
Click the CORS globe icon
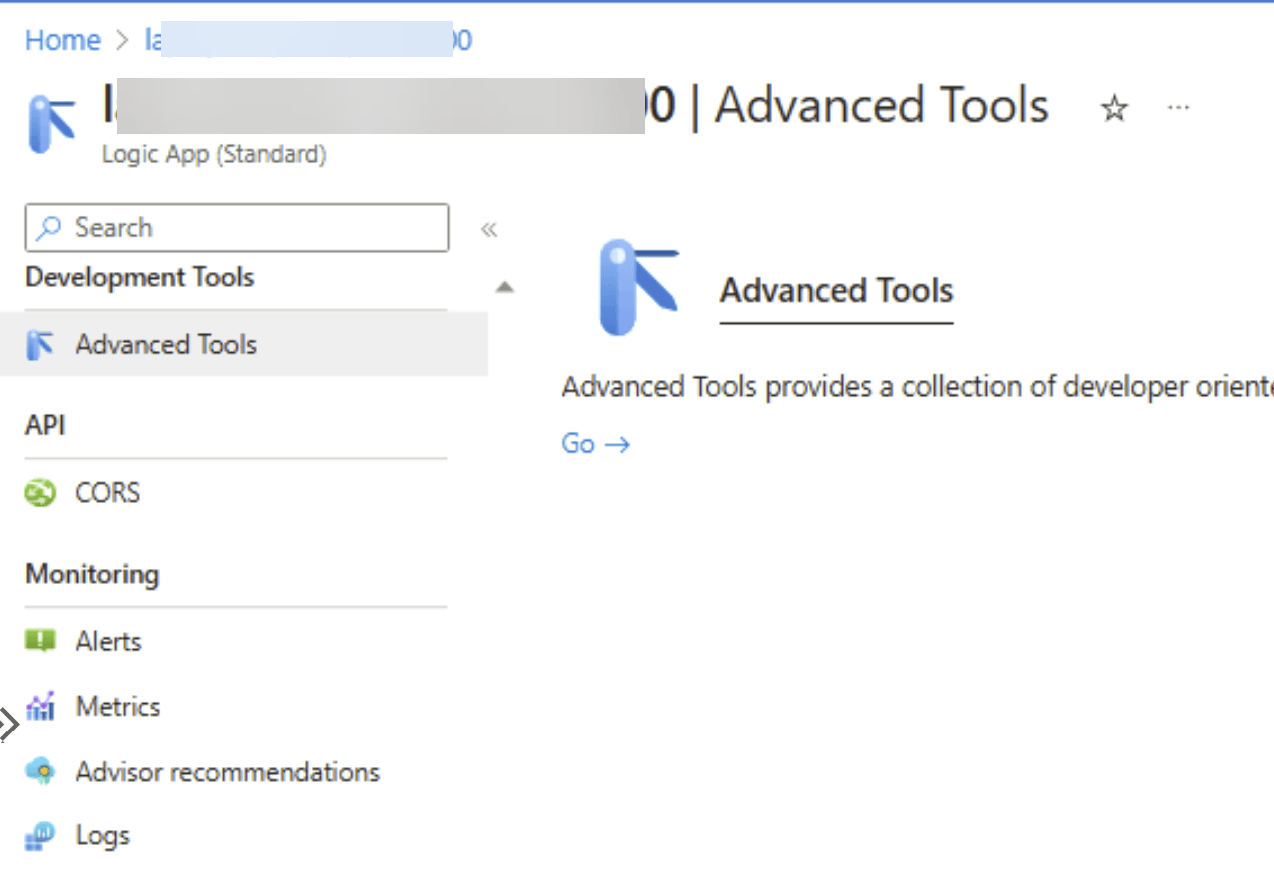coord(40,493)
